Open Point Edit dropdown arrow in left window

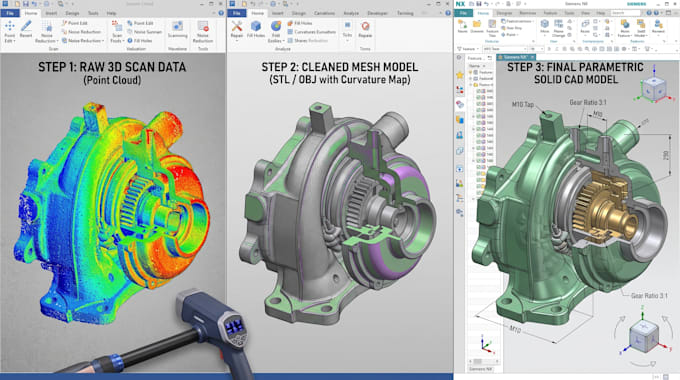14,41
